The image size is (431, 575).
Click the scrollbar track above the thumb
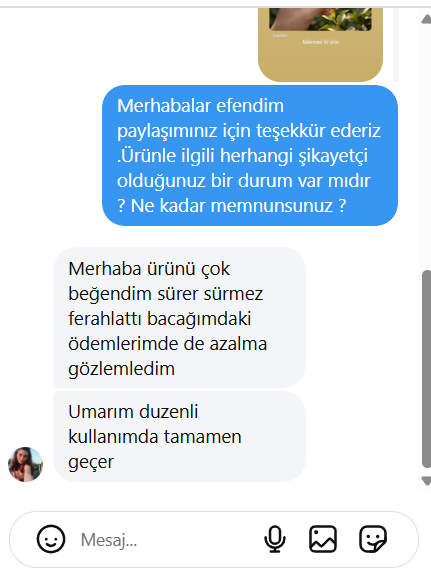(x=427, y=147)
